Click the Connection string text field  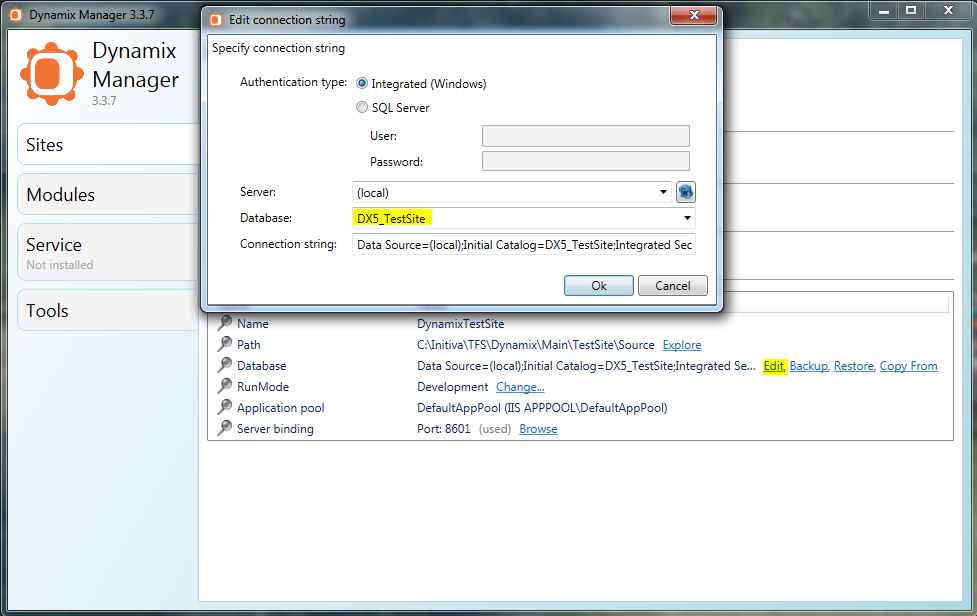pos(523,245)
